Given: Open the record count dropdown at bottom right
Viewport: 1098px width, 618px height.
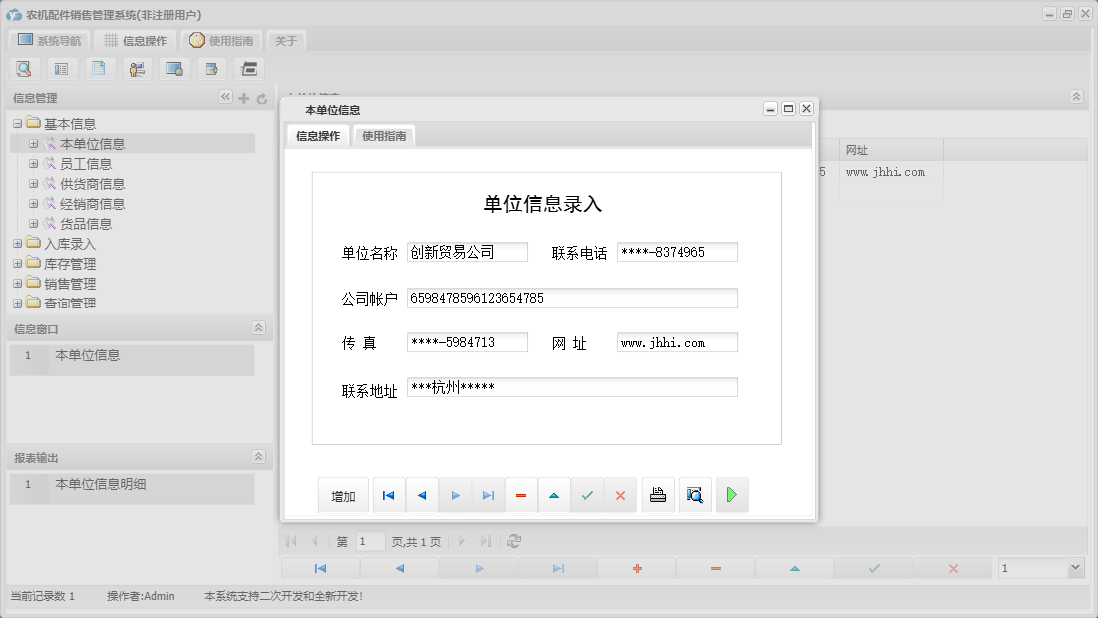Looking at the screenshot, I should click(1076, 567).
